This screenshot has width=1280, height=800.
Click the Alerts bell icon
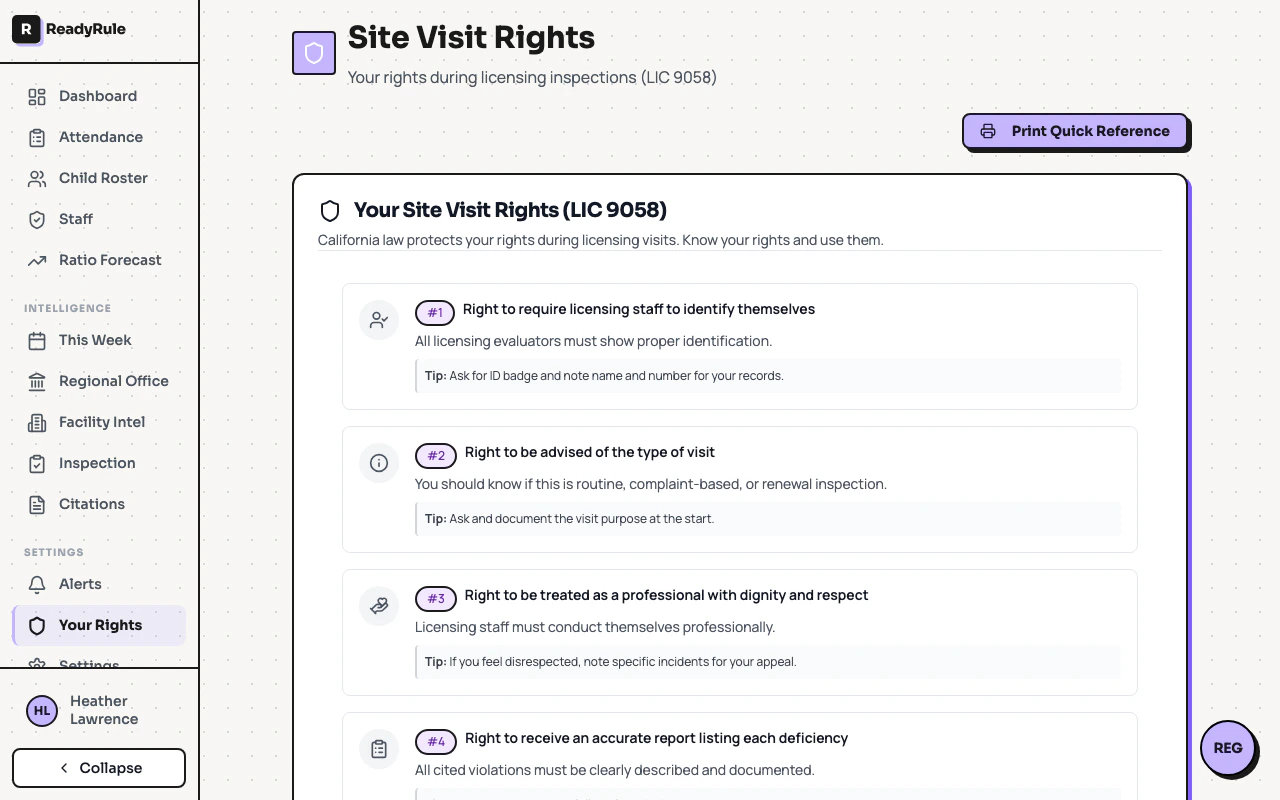pos(37,584)
